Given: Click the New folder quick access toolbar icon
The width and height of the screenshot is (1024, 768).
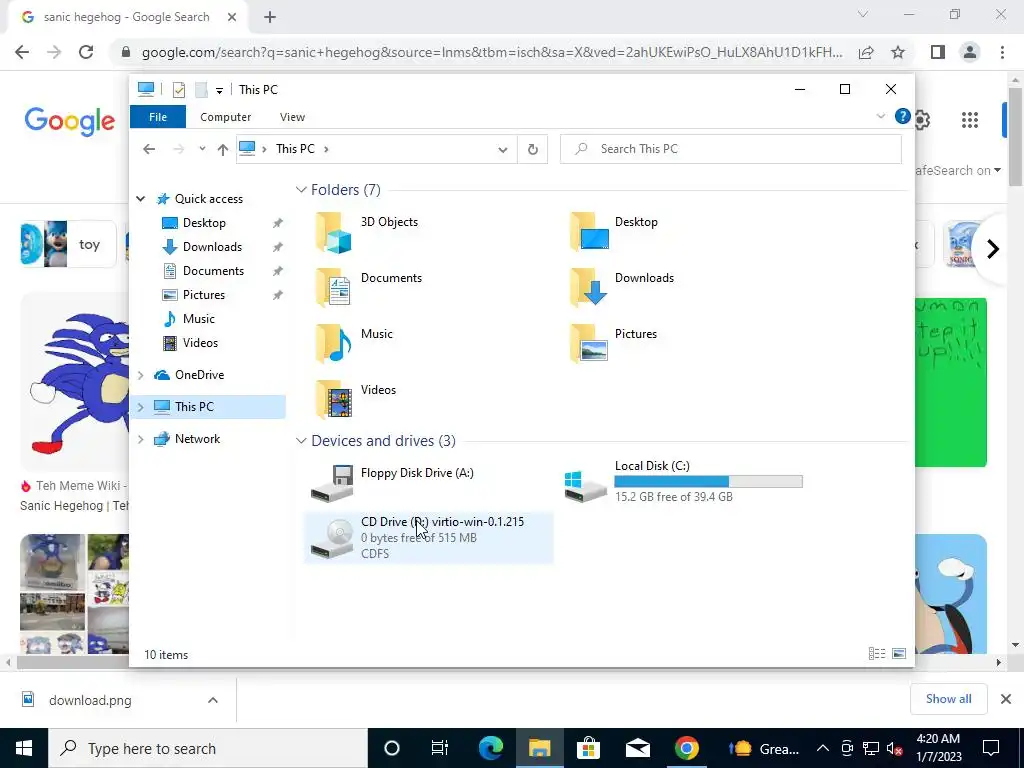Looking at the screenshot, I should pyautogui.click(x=201, y=89).
